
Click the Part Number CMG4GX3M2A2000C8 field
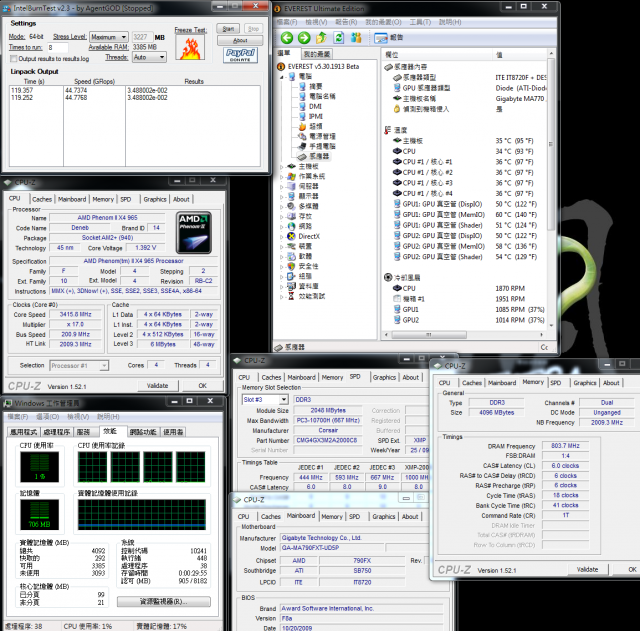tap(327, 440)
